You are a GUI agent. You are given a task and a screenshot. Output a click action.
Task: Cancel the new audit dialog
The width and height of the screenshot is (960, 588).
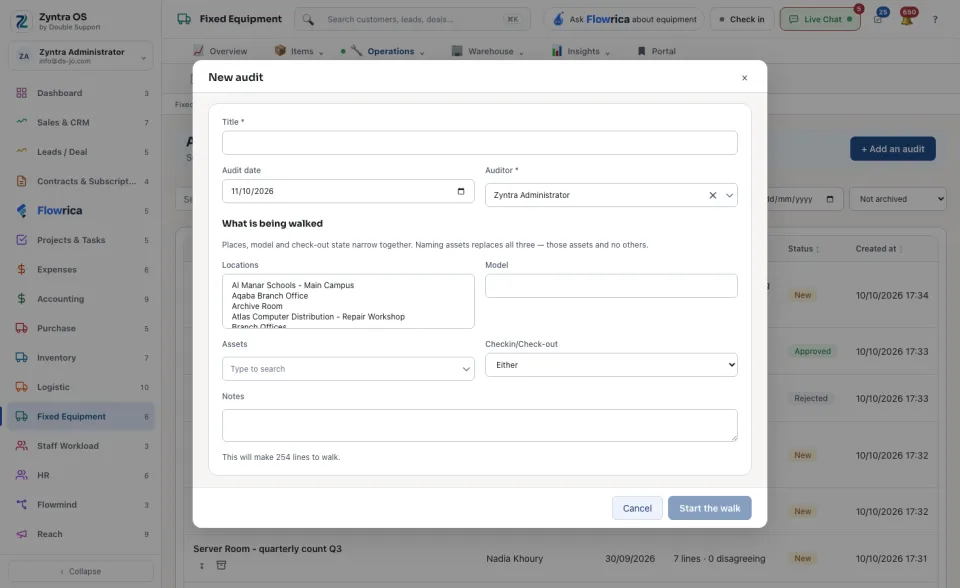pyautogui.click(x=637, y=508)
